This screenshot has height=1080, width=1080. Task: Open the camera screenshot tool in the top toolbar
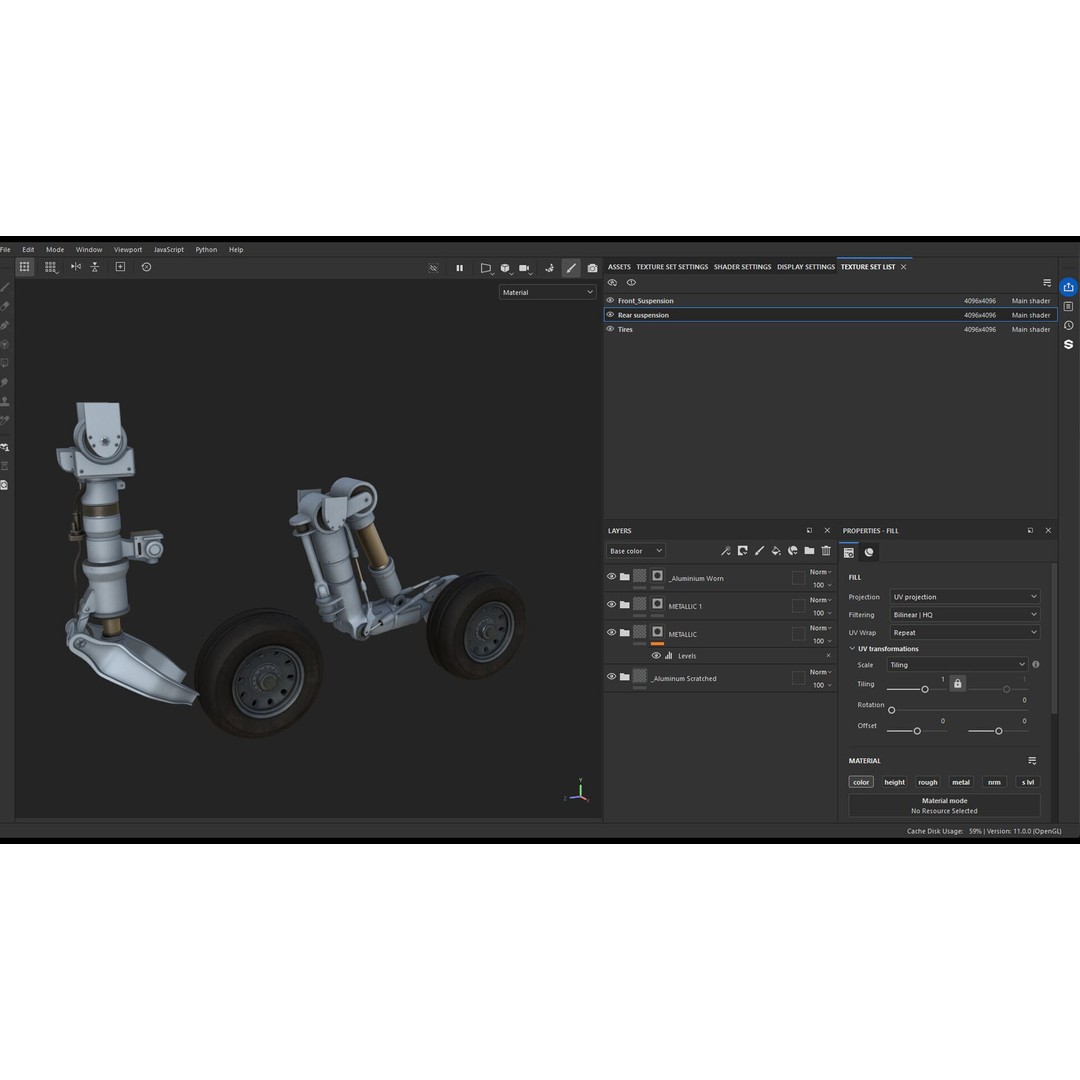pos(592,268)
